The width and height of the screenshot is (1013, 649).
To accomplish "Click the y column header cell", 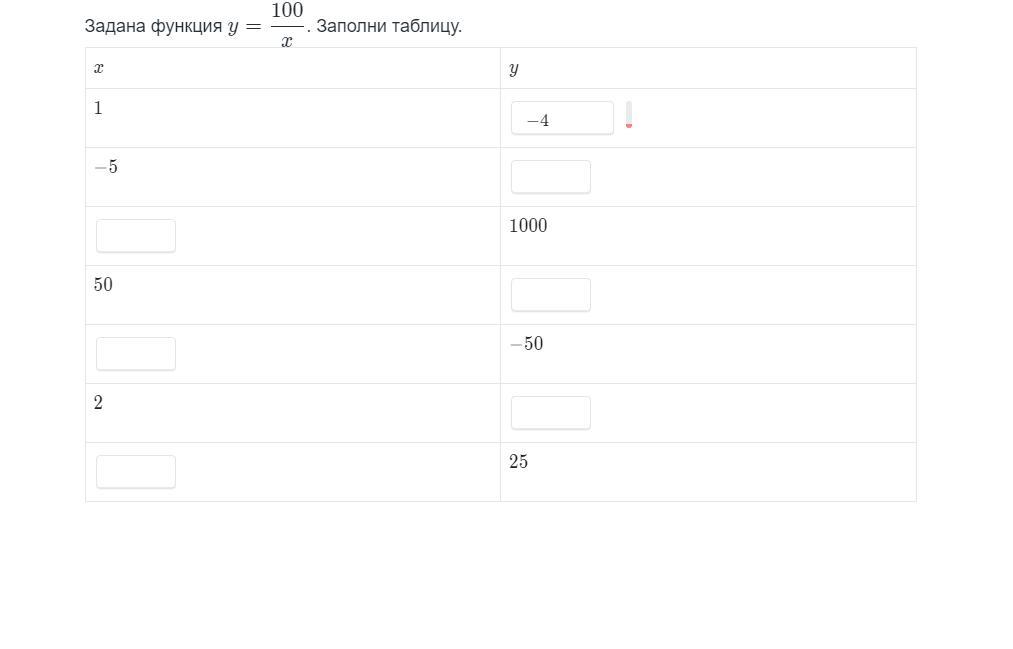I will pos(708,68).
